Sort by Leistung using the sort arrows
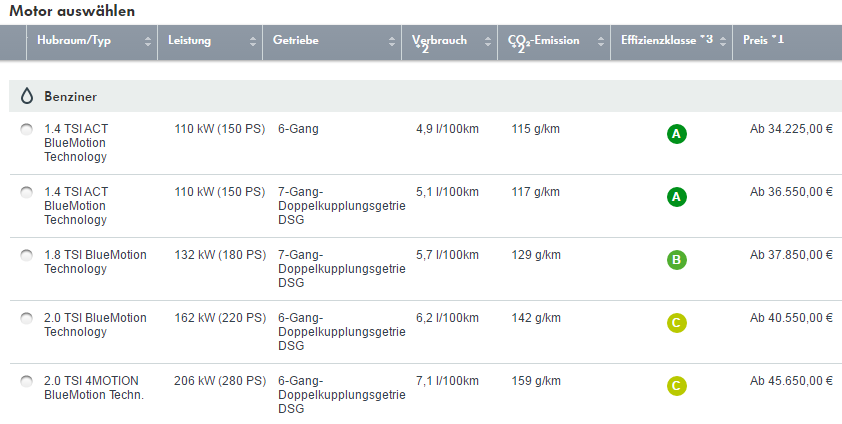This screenshot has height=424, width=842. click(x=252, y=41)
